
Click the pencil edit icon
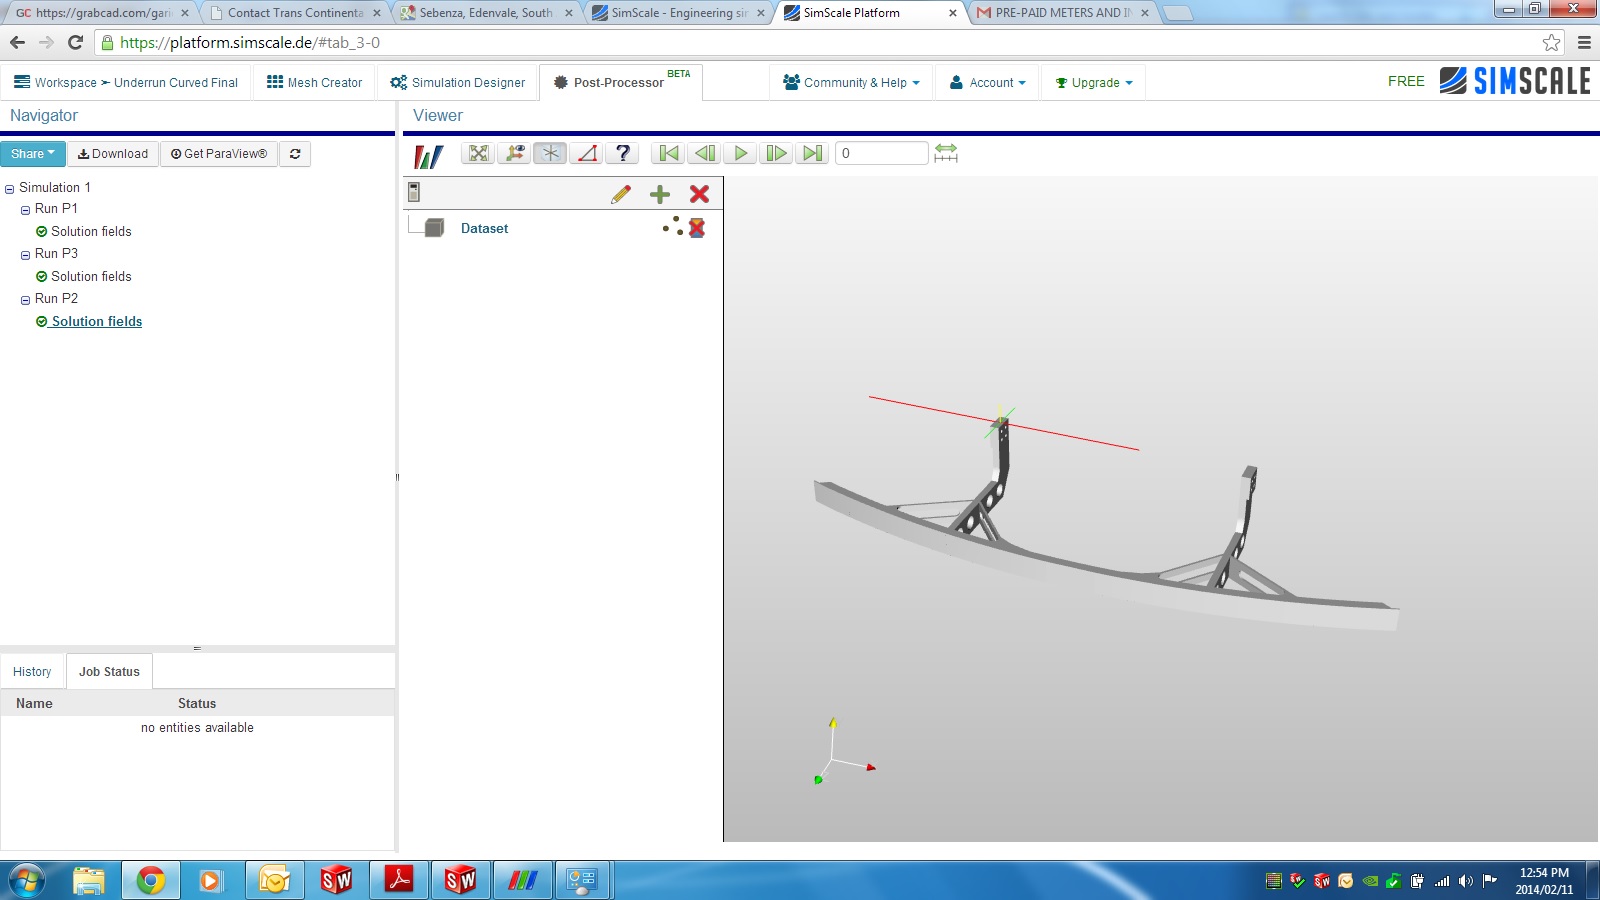point(621,194)
